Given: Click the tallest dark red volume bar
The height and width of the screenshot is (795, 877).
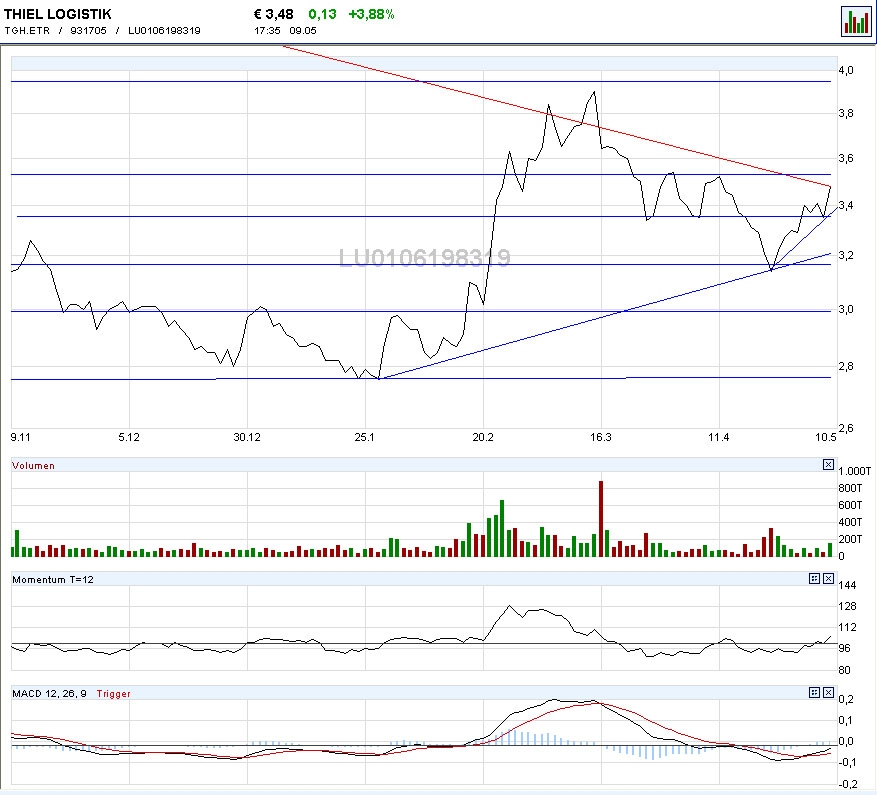Looking at the screenshot, I should [x=601, y=519].
